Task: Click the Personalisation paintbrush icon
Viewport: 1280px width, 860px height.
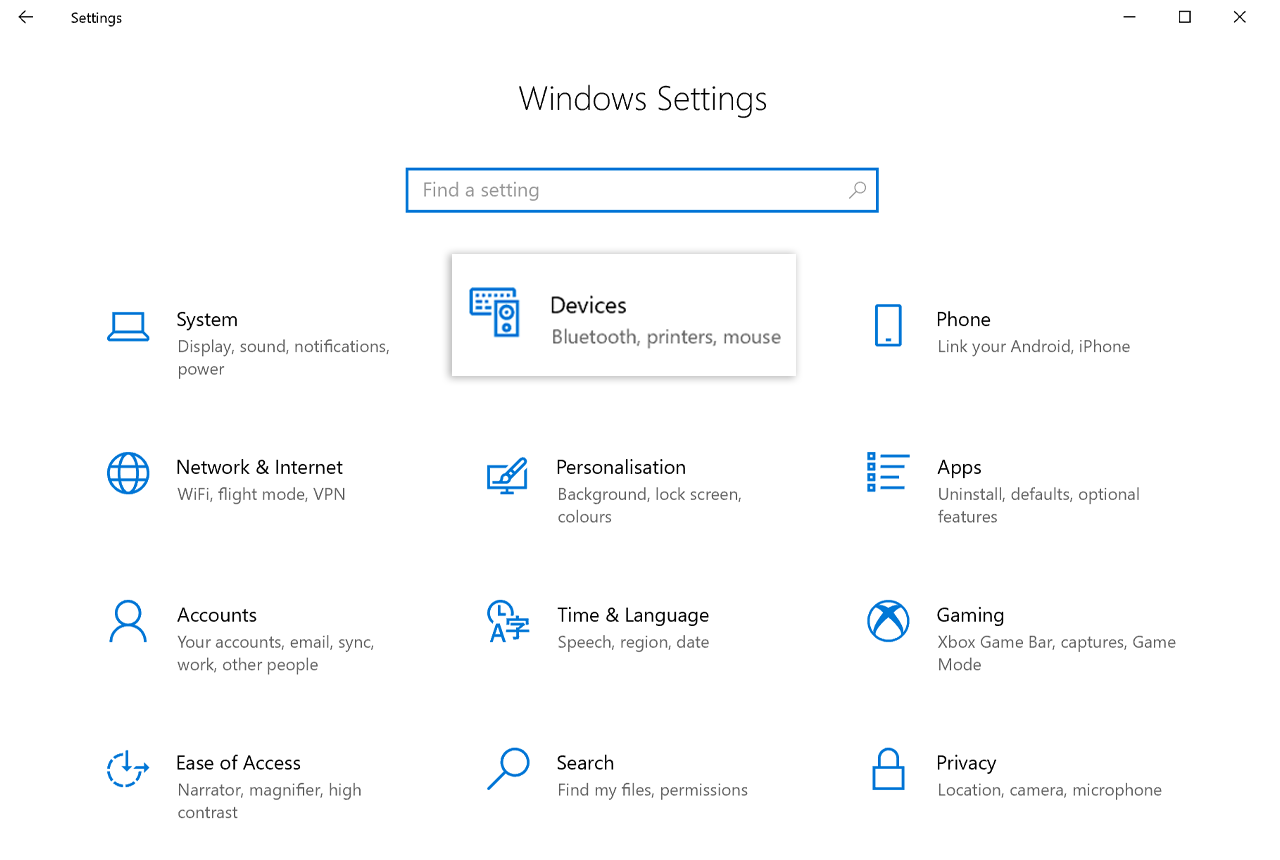Action: [507, 474]
